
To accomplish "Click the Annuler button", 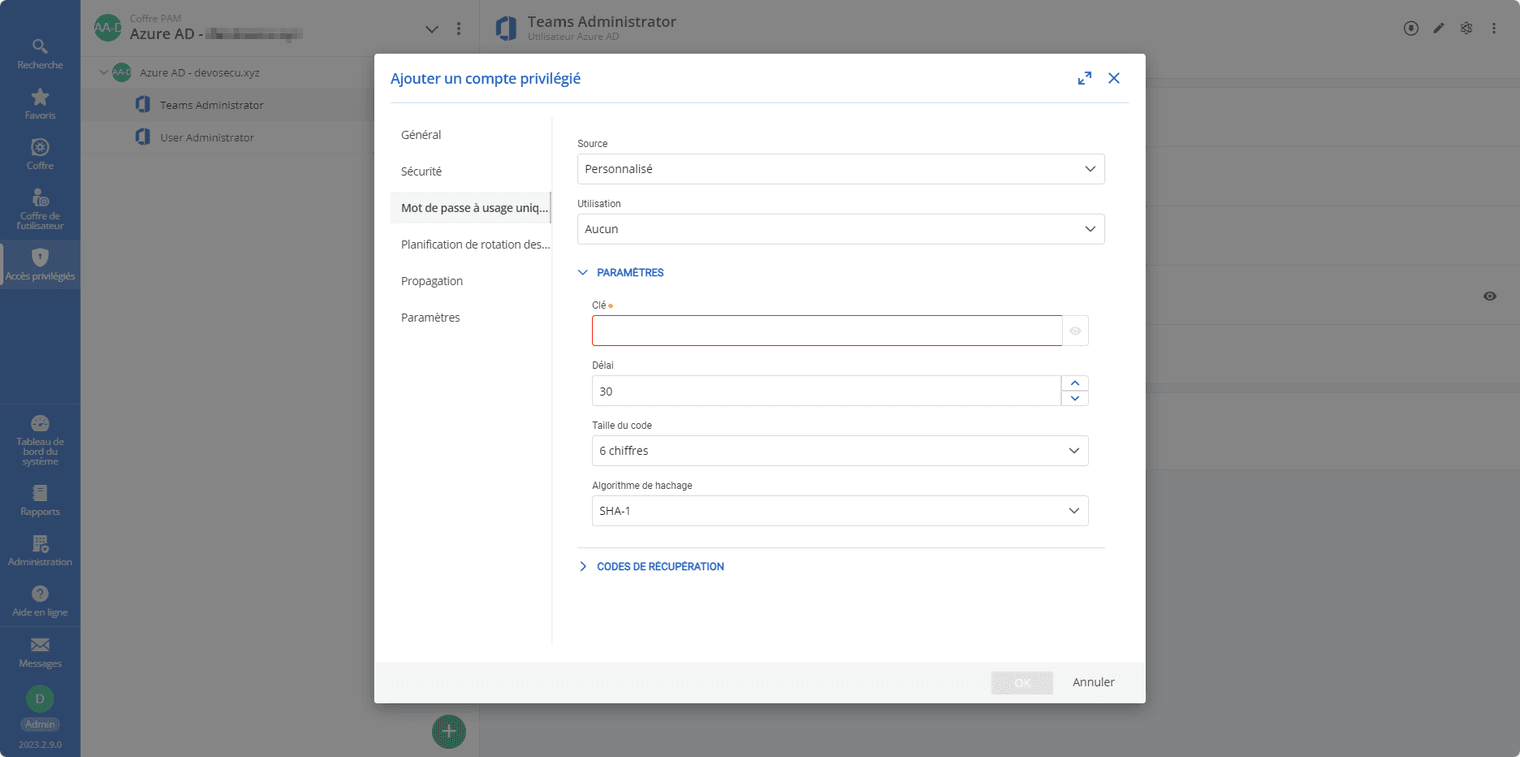I will (1093, 683).
